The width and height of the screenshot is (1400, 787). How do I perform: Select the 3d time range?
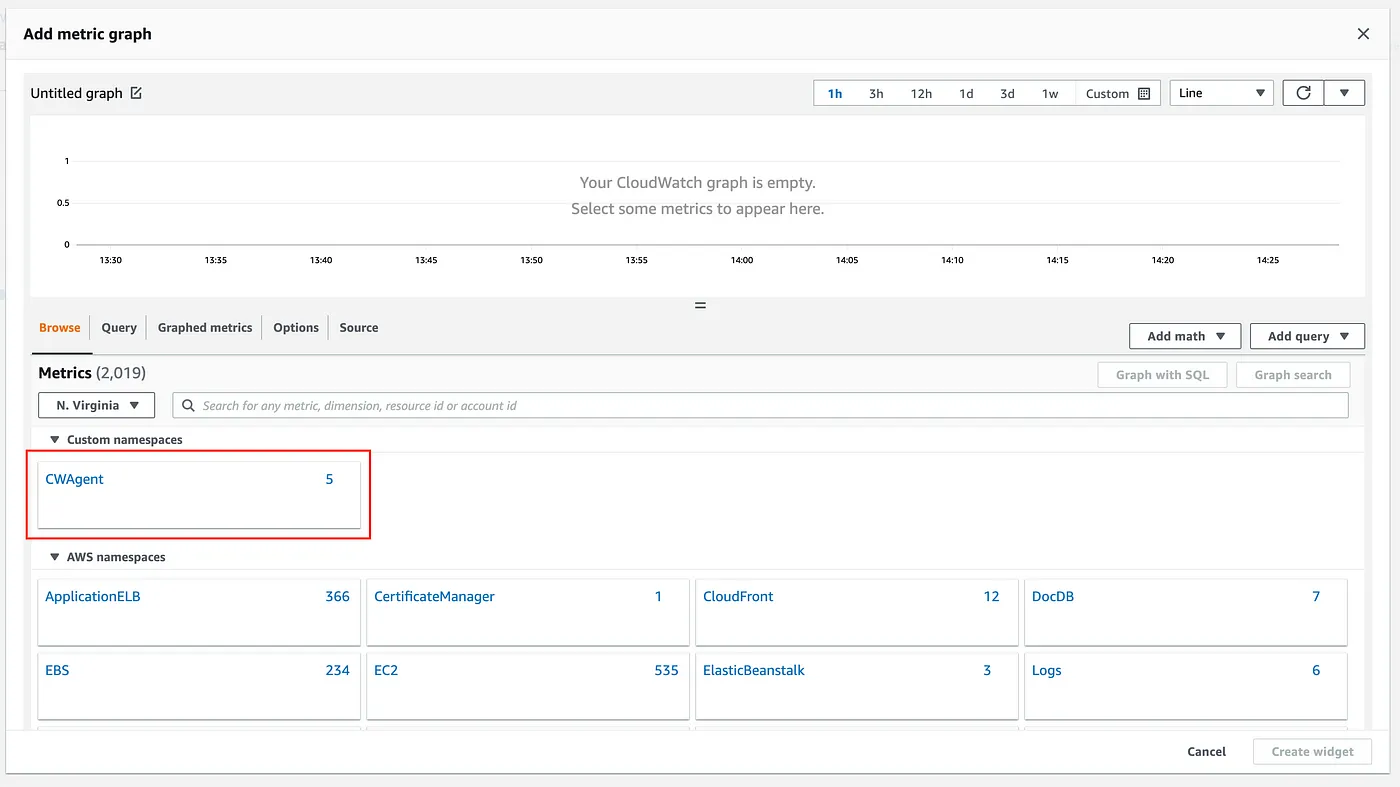point(1007,94)
